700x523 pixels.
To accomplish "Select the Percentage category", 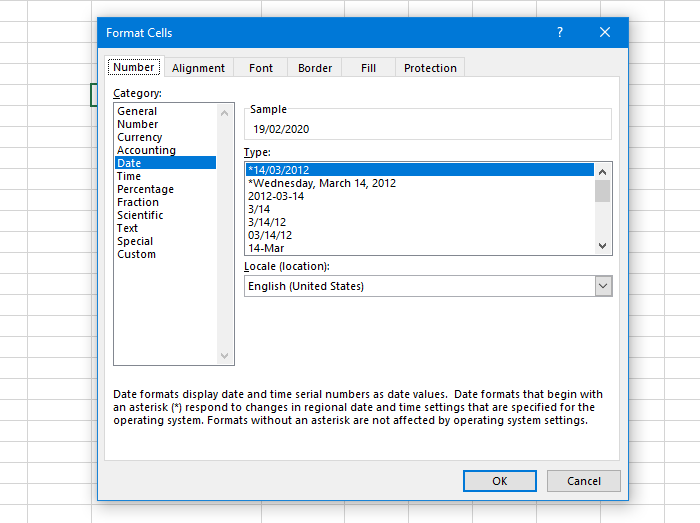I will click(145, 189).
